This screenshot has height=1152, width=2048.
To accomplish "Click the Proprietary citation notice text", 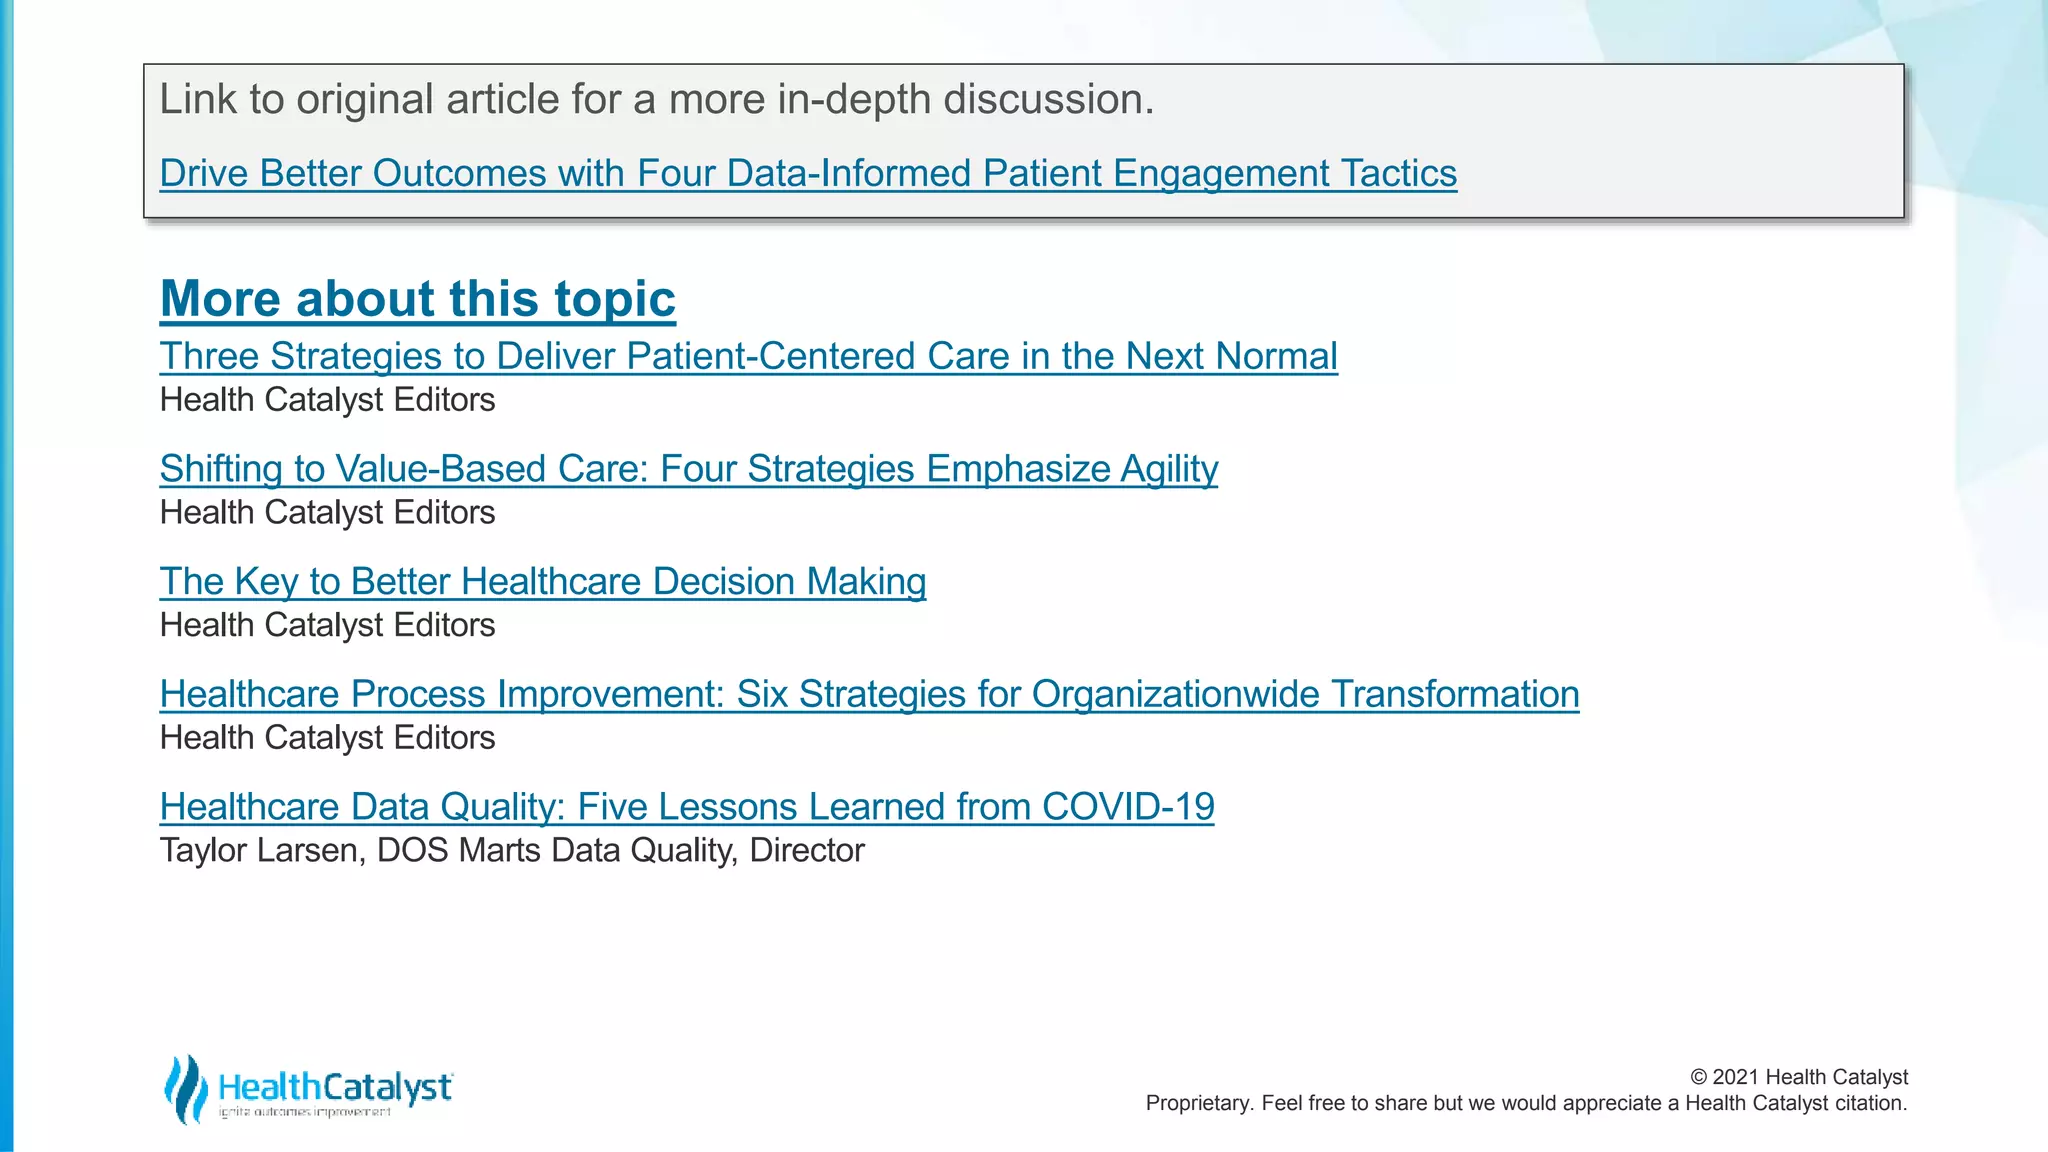I will (x=1526, y=1103).
